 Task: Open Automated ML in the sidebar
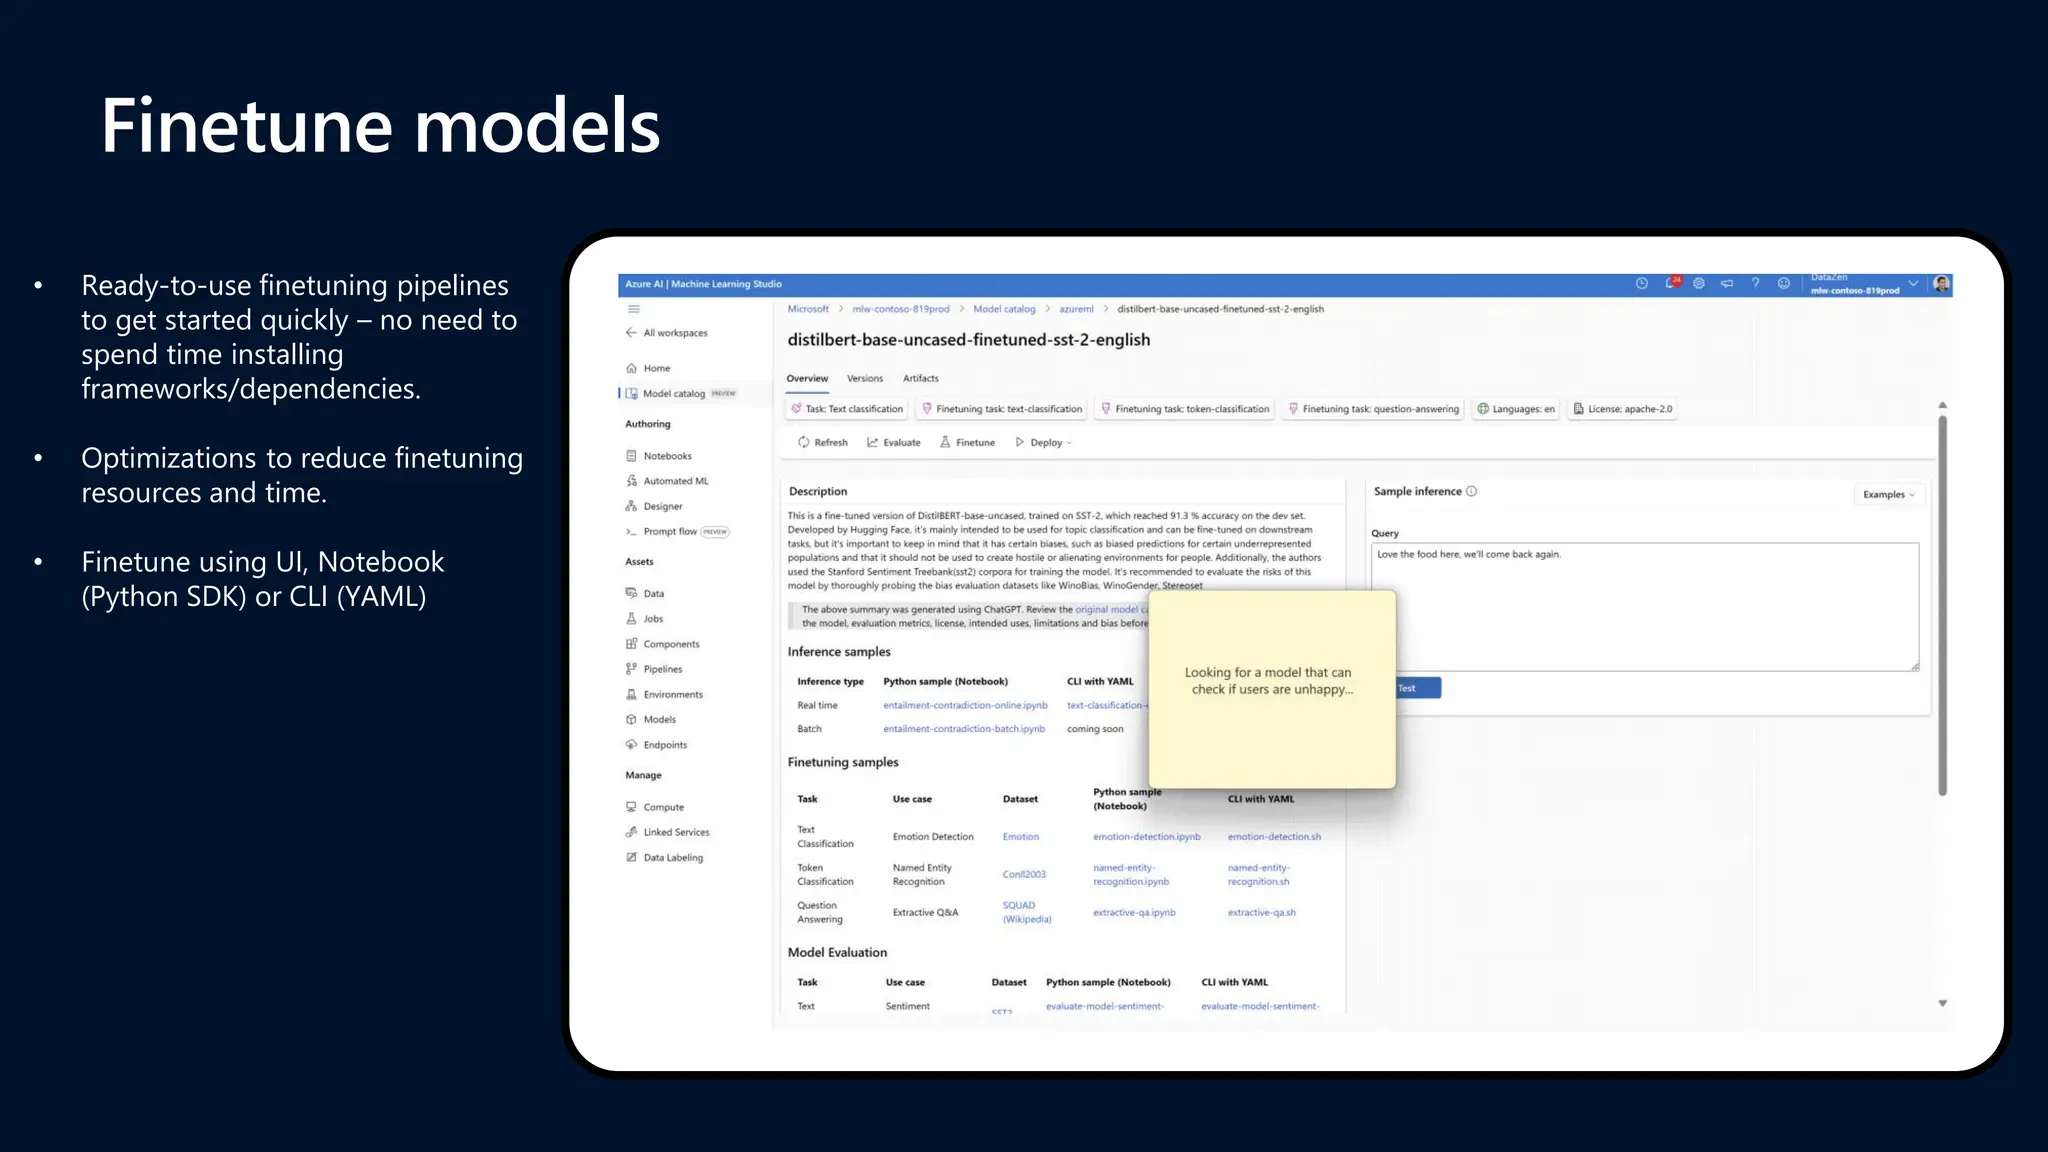pos(675,481)
